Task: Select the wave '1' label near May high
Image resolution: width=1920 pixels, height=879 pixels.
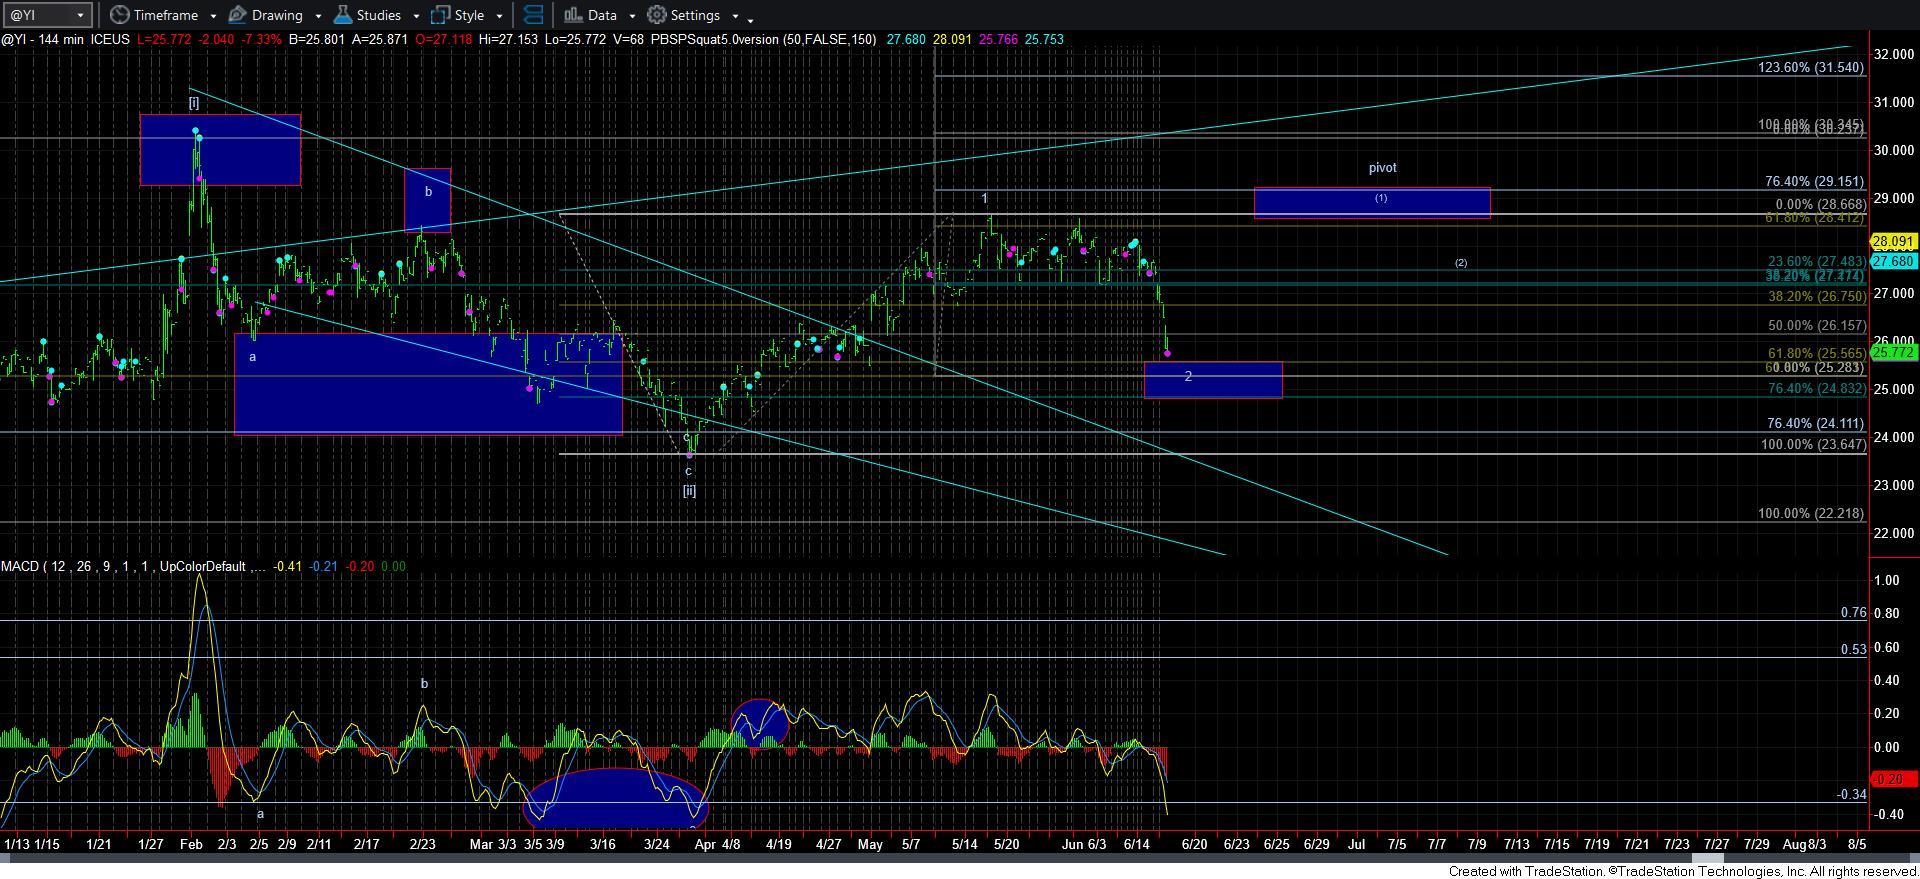Action: pyautogui.click(x=984, y=199)
